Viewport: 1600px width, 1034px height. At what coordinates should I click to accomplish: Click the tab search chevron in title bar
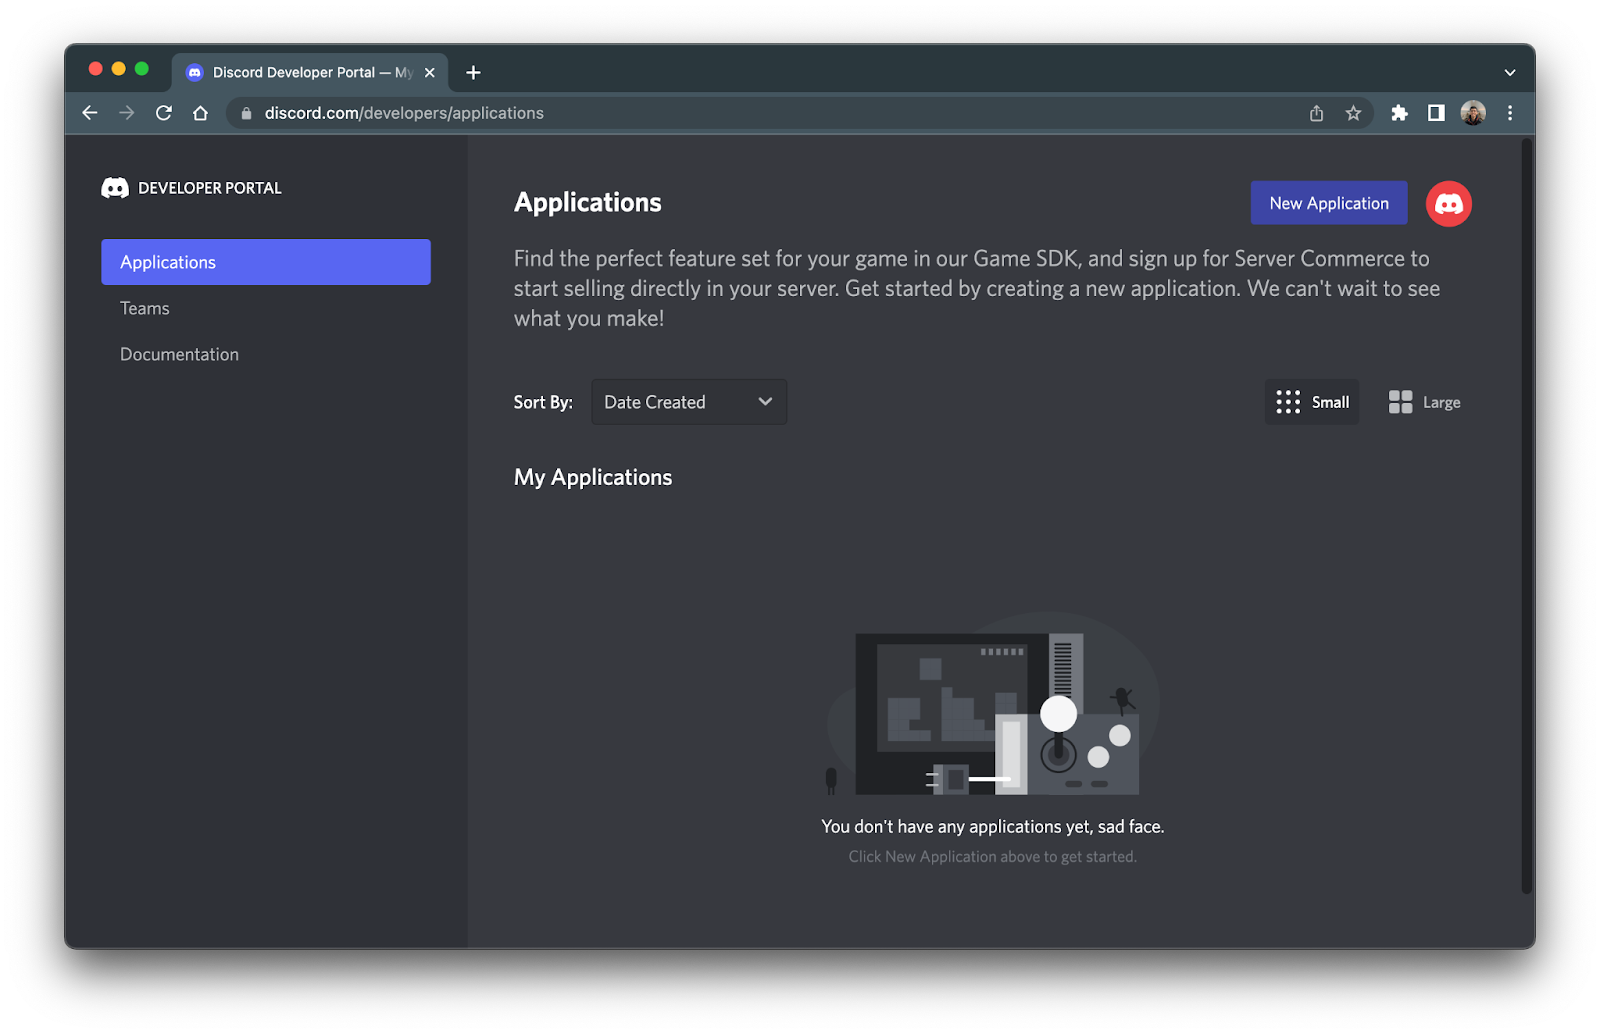click(x=1510, y=72)
